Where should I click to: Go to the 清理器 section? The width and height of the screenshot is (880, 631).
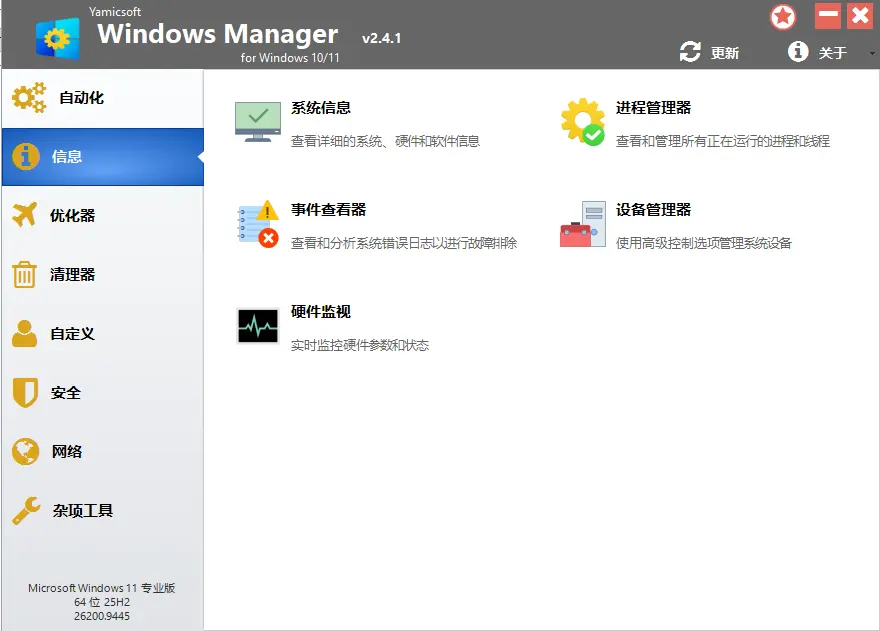[x=103, y=275]
